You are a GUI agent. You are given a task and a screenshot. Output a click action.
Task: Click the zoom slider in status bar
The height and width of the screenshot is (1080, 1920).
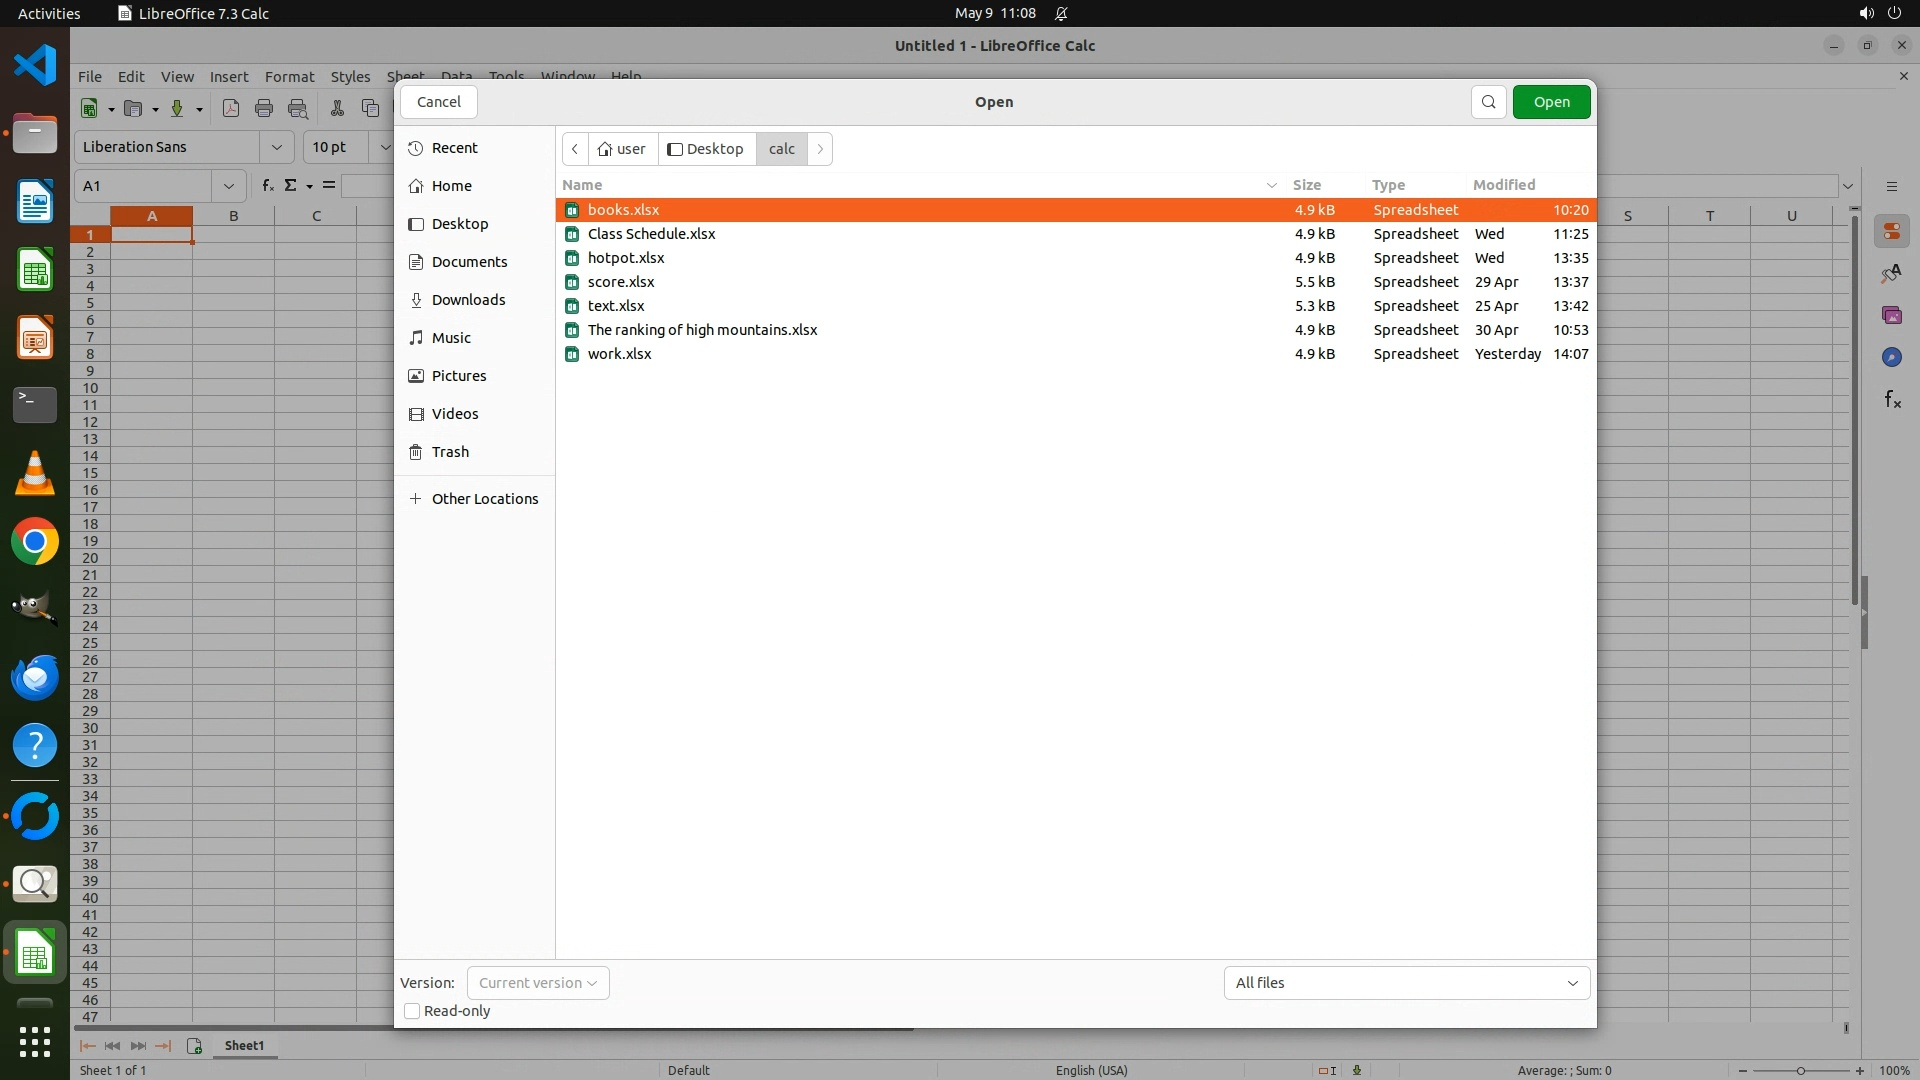[x=1800, y=1070]
